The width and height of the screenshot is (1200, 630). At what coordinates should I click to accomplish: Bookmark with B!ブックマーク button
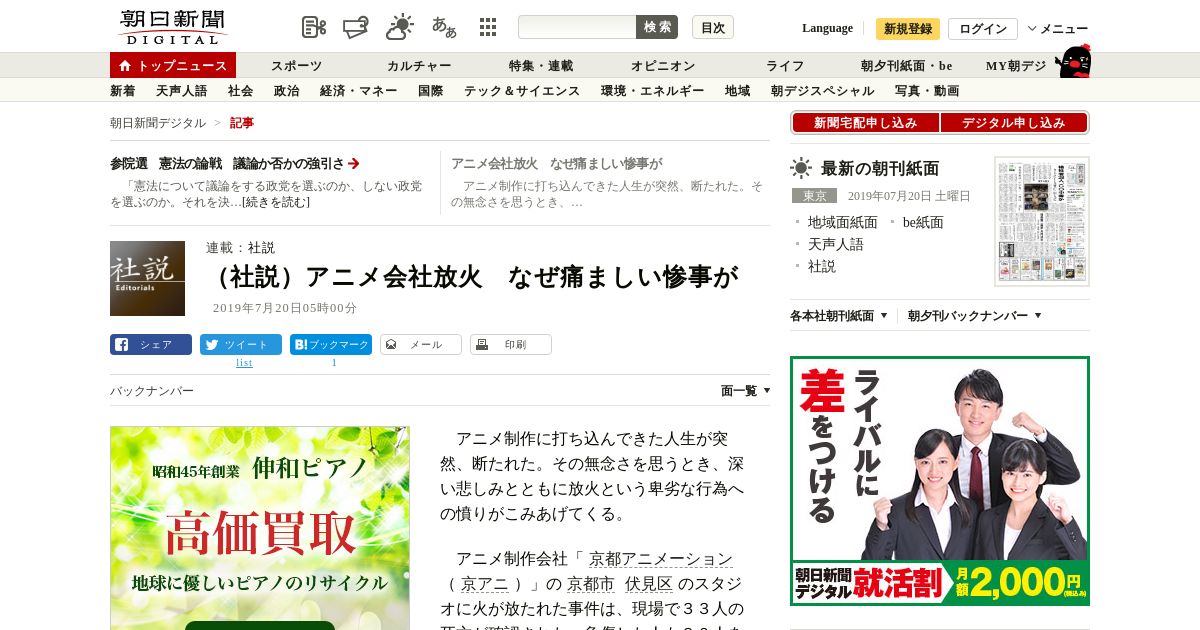coord(331,344)
